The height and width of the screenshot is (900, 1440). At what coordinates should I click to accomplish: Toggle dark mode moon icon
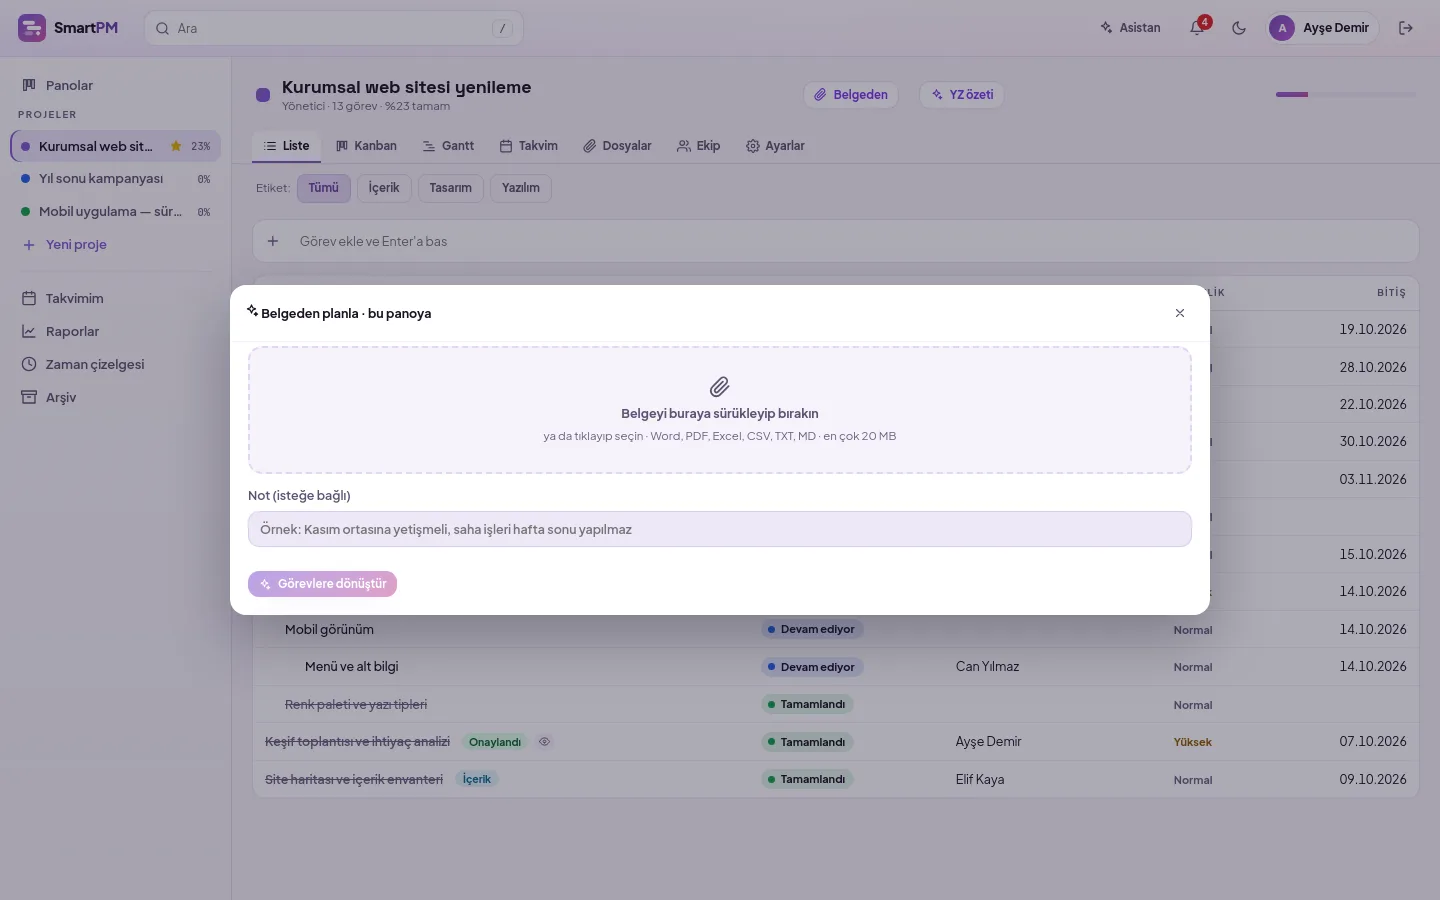(1239, 28)
